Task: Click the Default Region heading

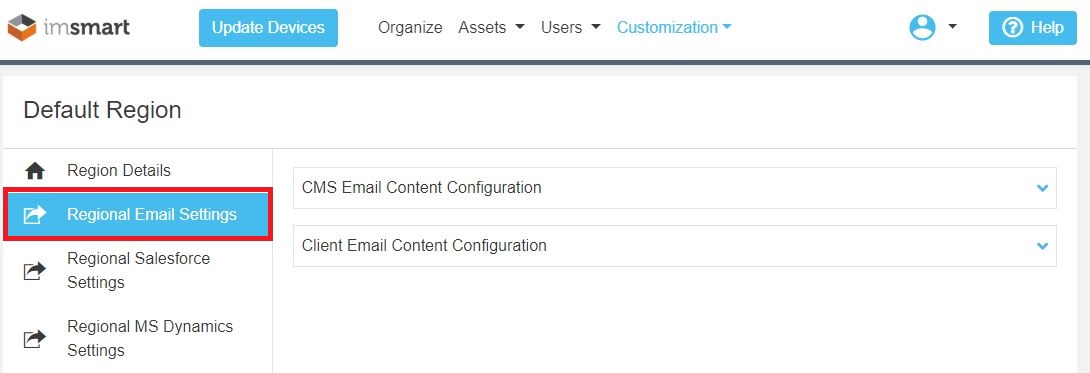Action: pyautogui.click(x=102, y=110)
